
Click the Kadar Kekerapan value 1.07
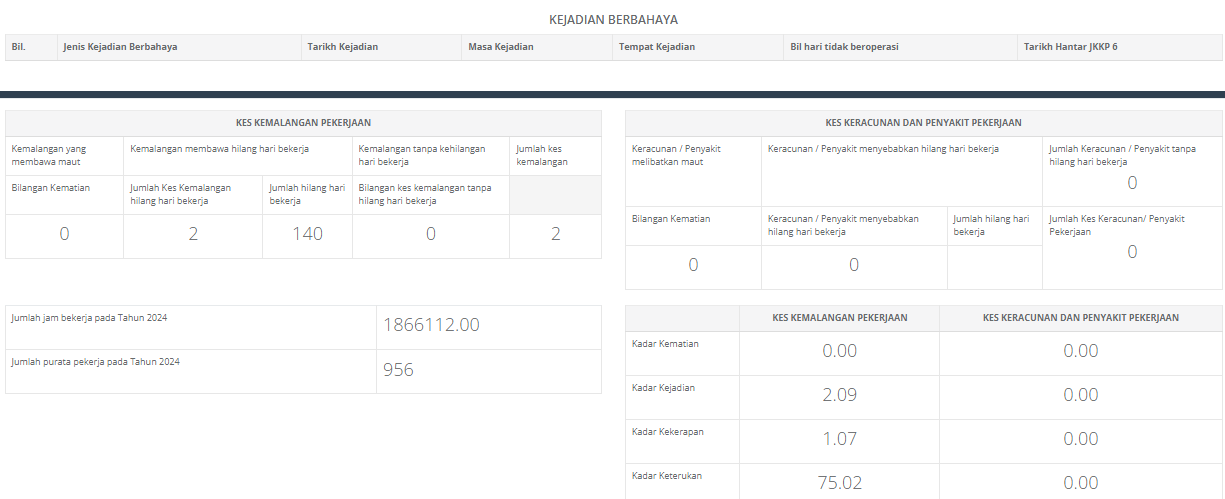click(x=840, y=438)
